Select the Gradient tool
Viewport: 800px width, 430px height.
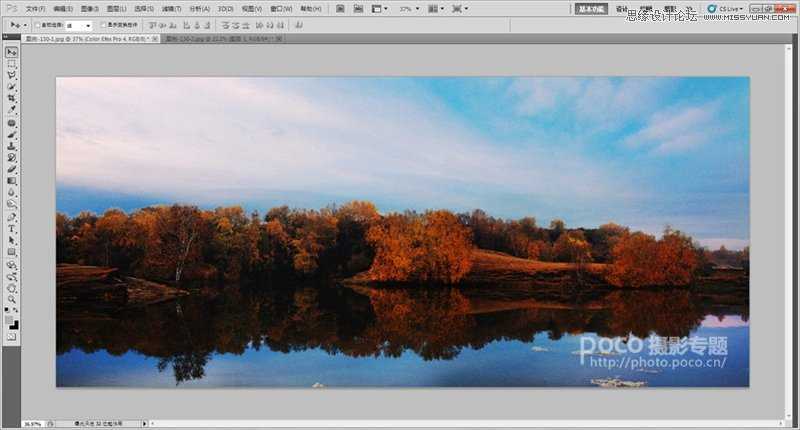[11, 181]
